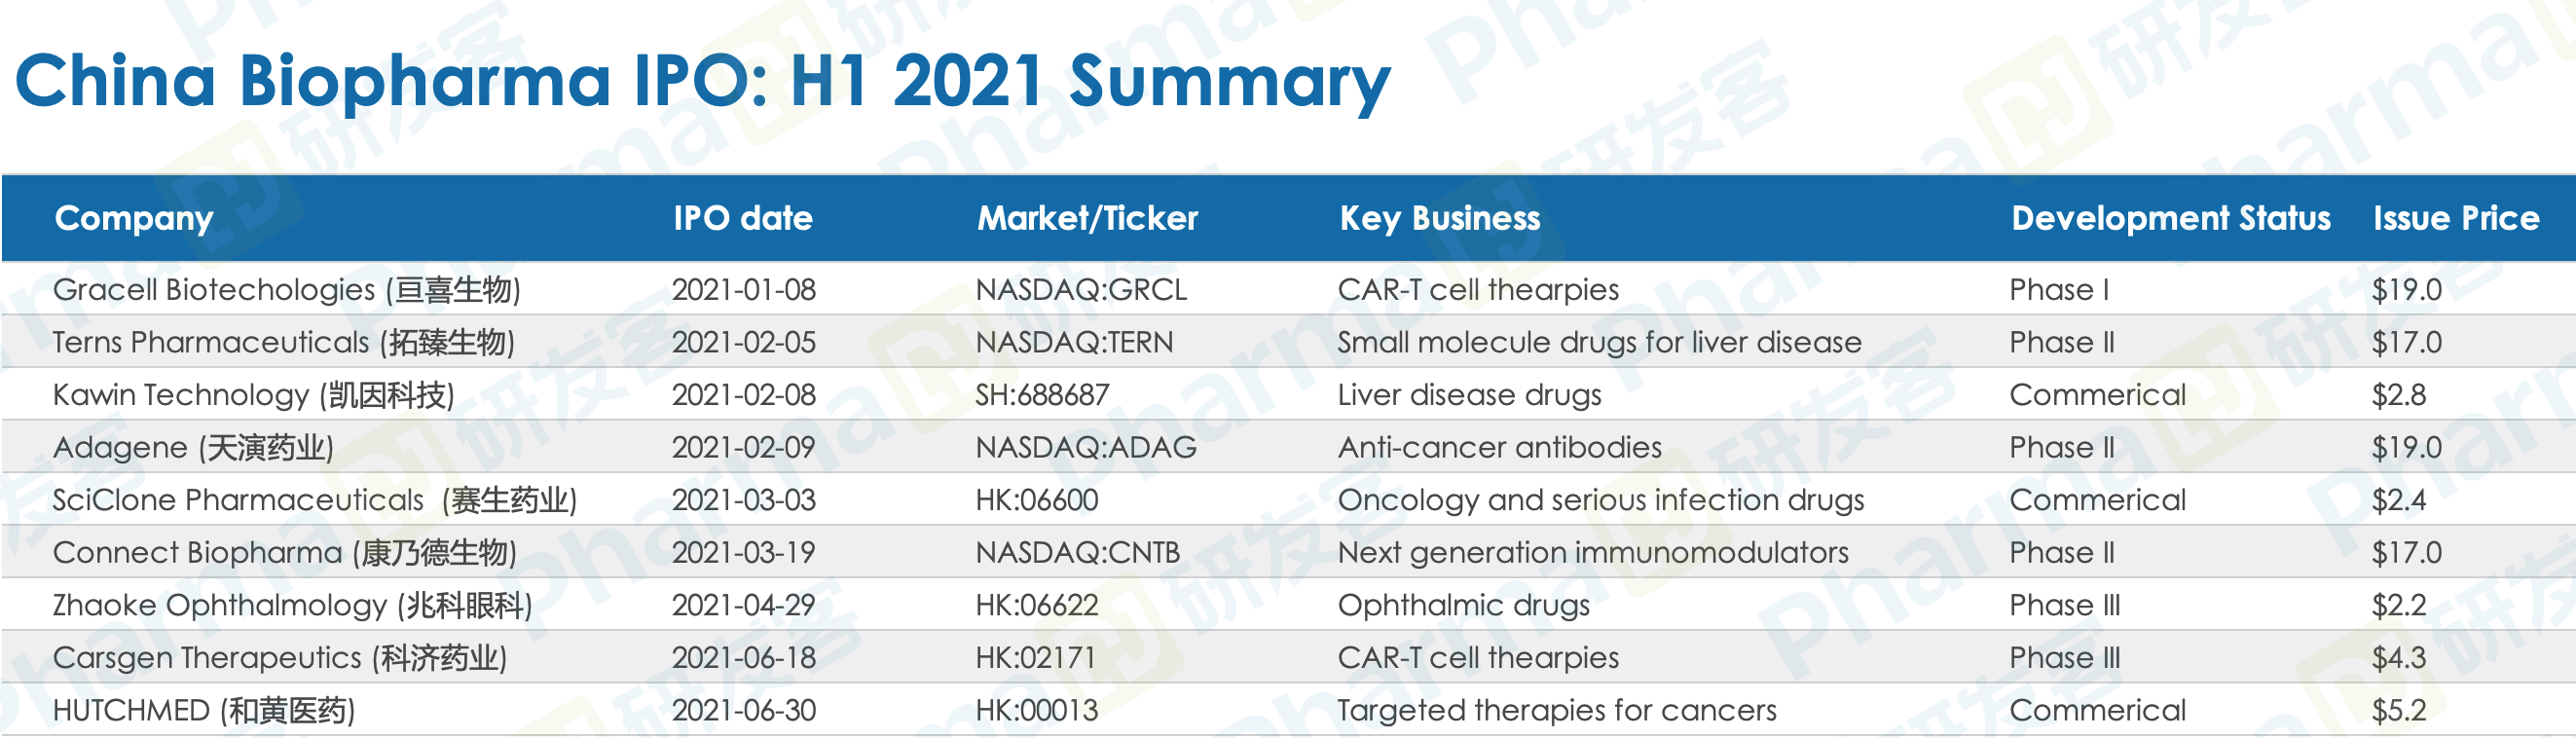Click the Company column header
The width and height of the screenshot is (2576, 738).
pyautogui.click(x=134, y=218)
